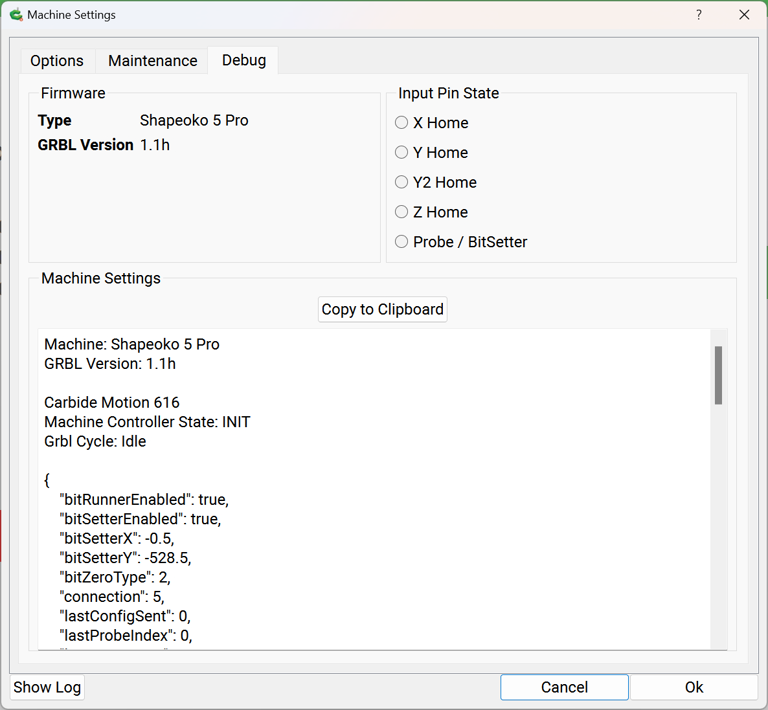Toggle the Probe / BitSetter radio button
Screen dimensions: 768x710
pyautogui.click(x=402, y=242)
